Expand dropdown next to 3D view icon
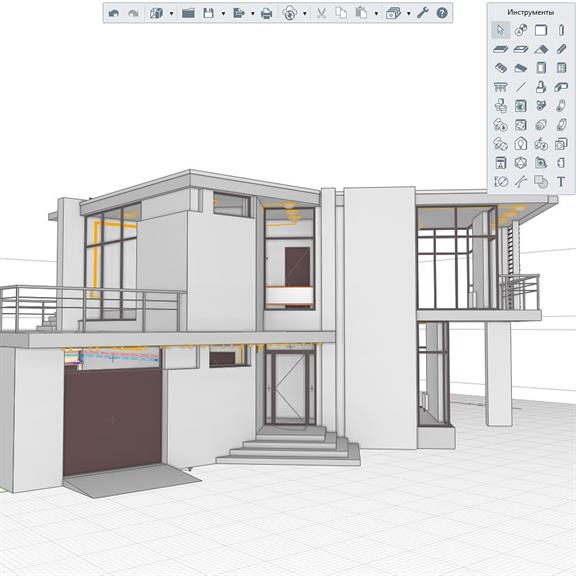 171,14
